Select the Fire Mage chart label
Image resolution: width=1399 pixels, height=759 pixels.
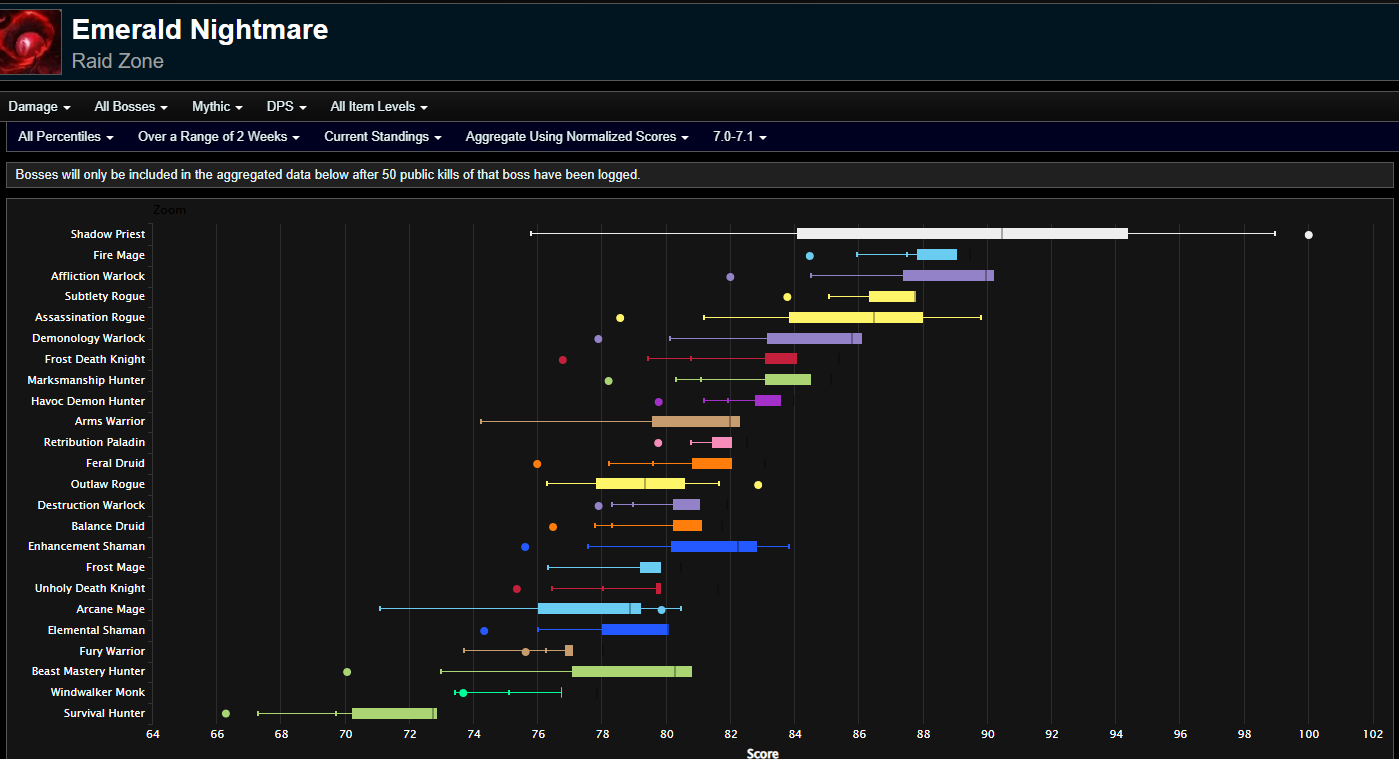coord(119,255)
